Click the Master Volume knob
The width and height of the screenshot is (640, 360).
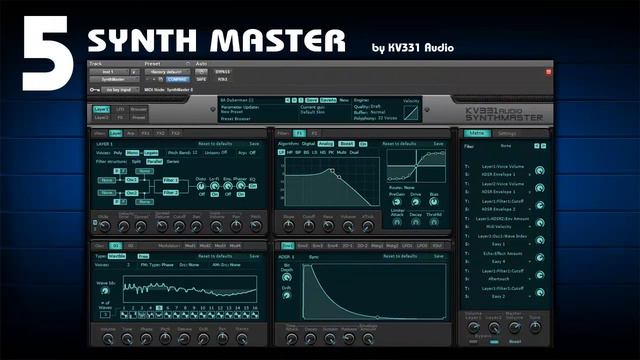click(514, 327)
